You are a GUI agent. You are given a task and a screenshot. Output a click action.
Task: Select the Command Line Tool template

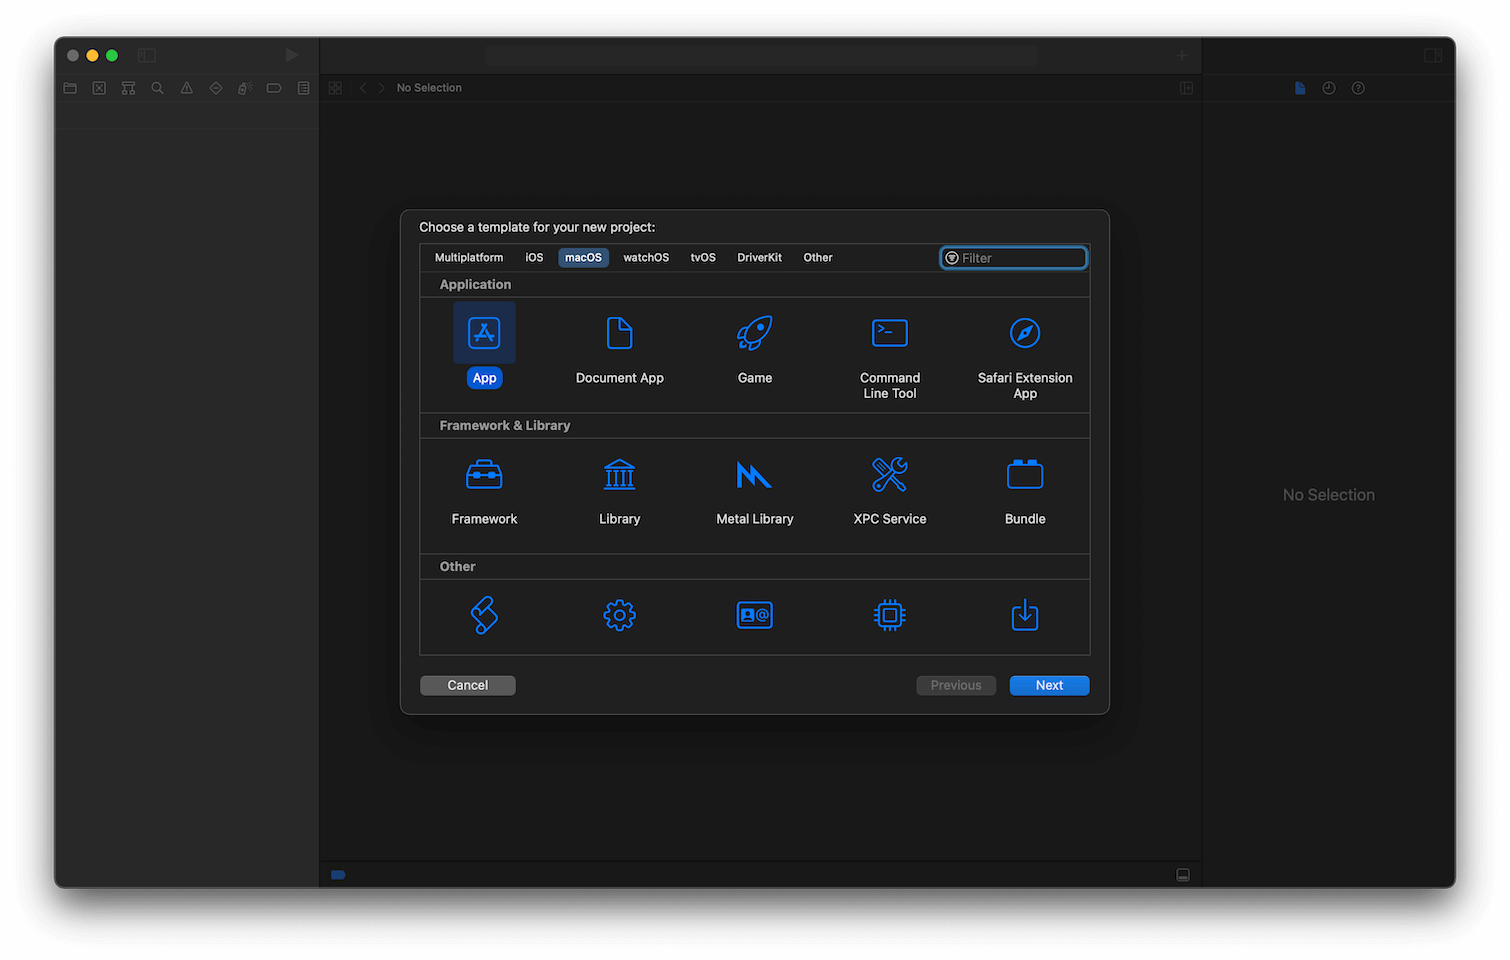889,333
